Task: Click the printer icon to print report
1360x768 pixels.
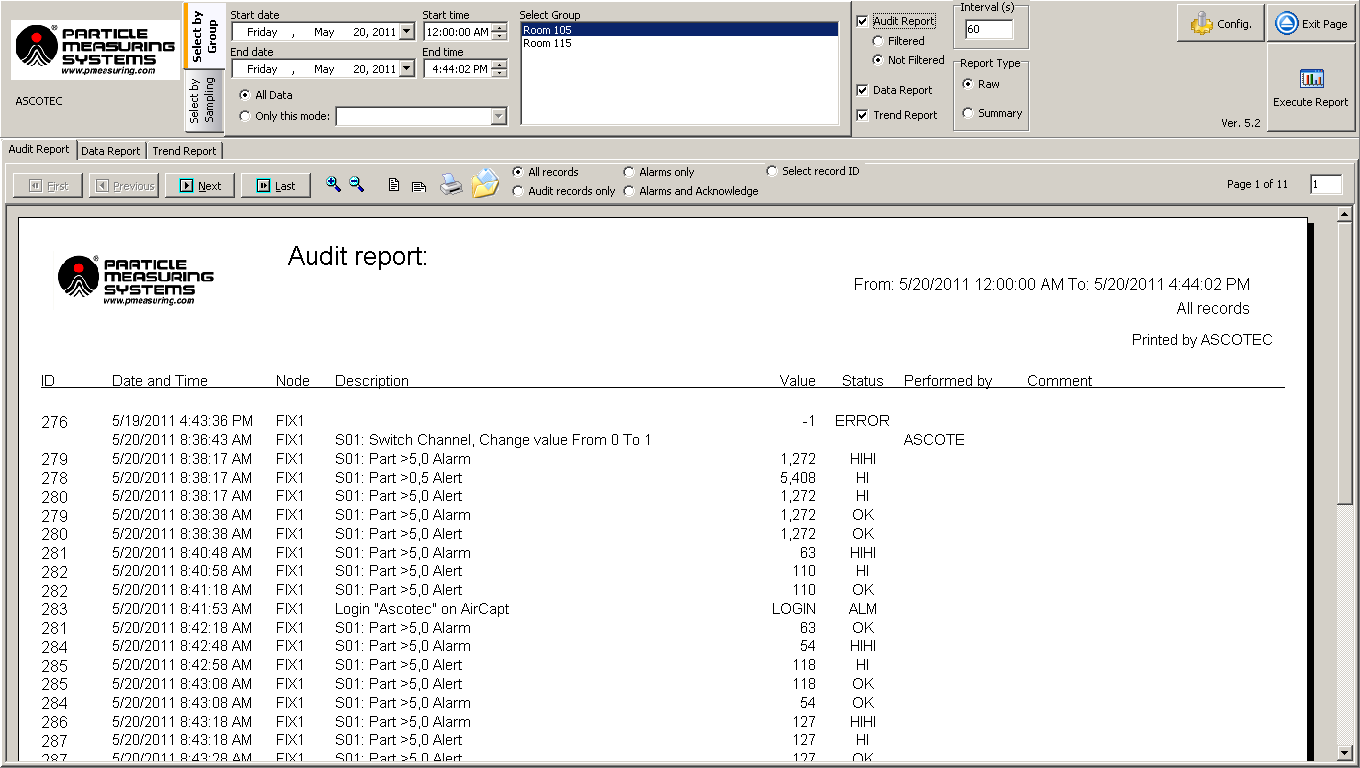Action: 450,184
